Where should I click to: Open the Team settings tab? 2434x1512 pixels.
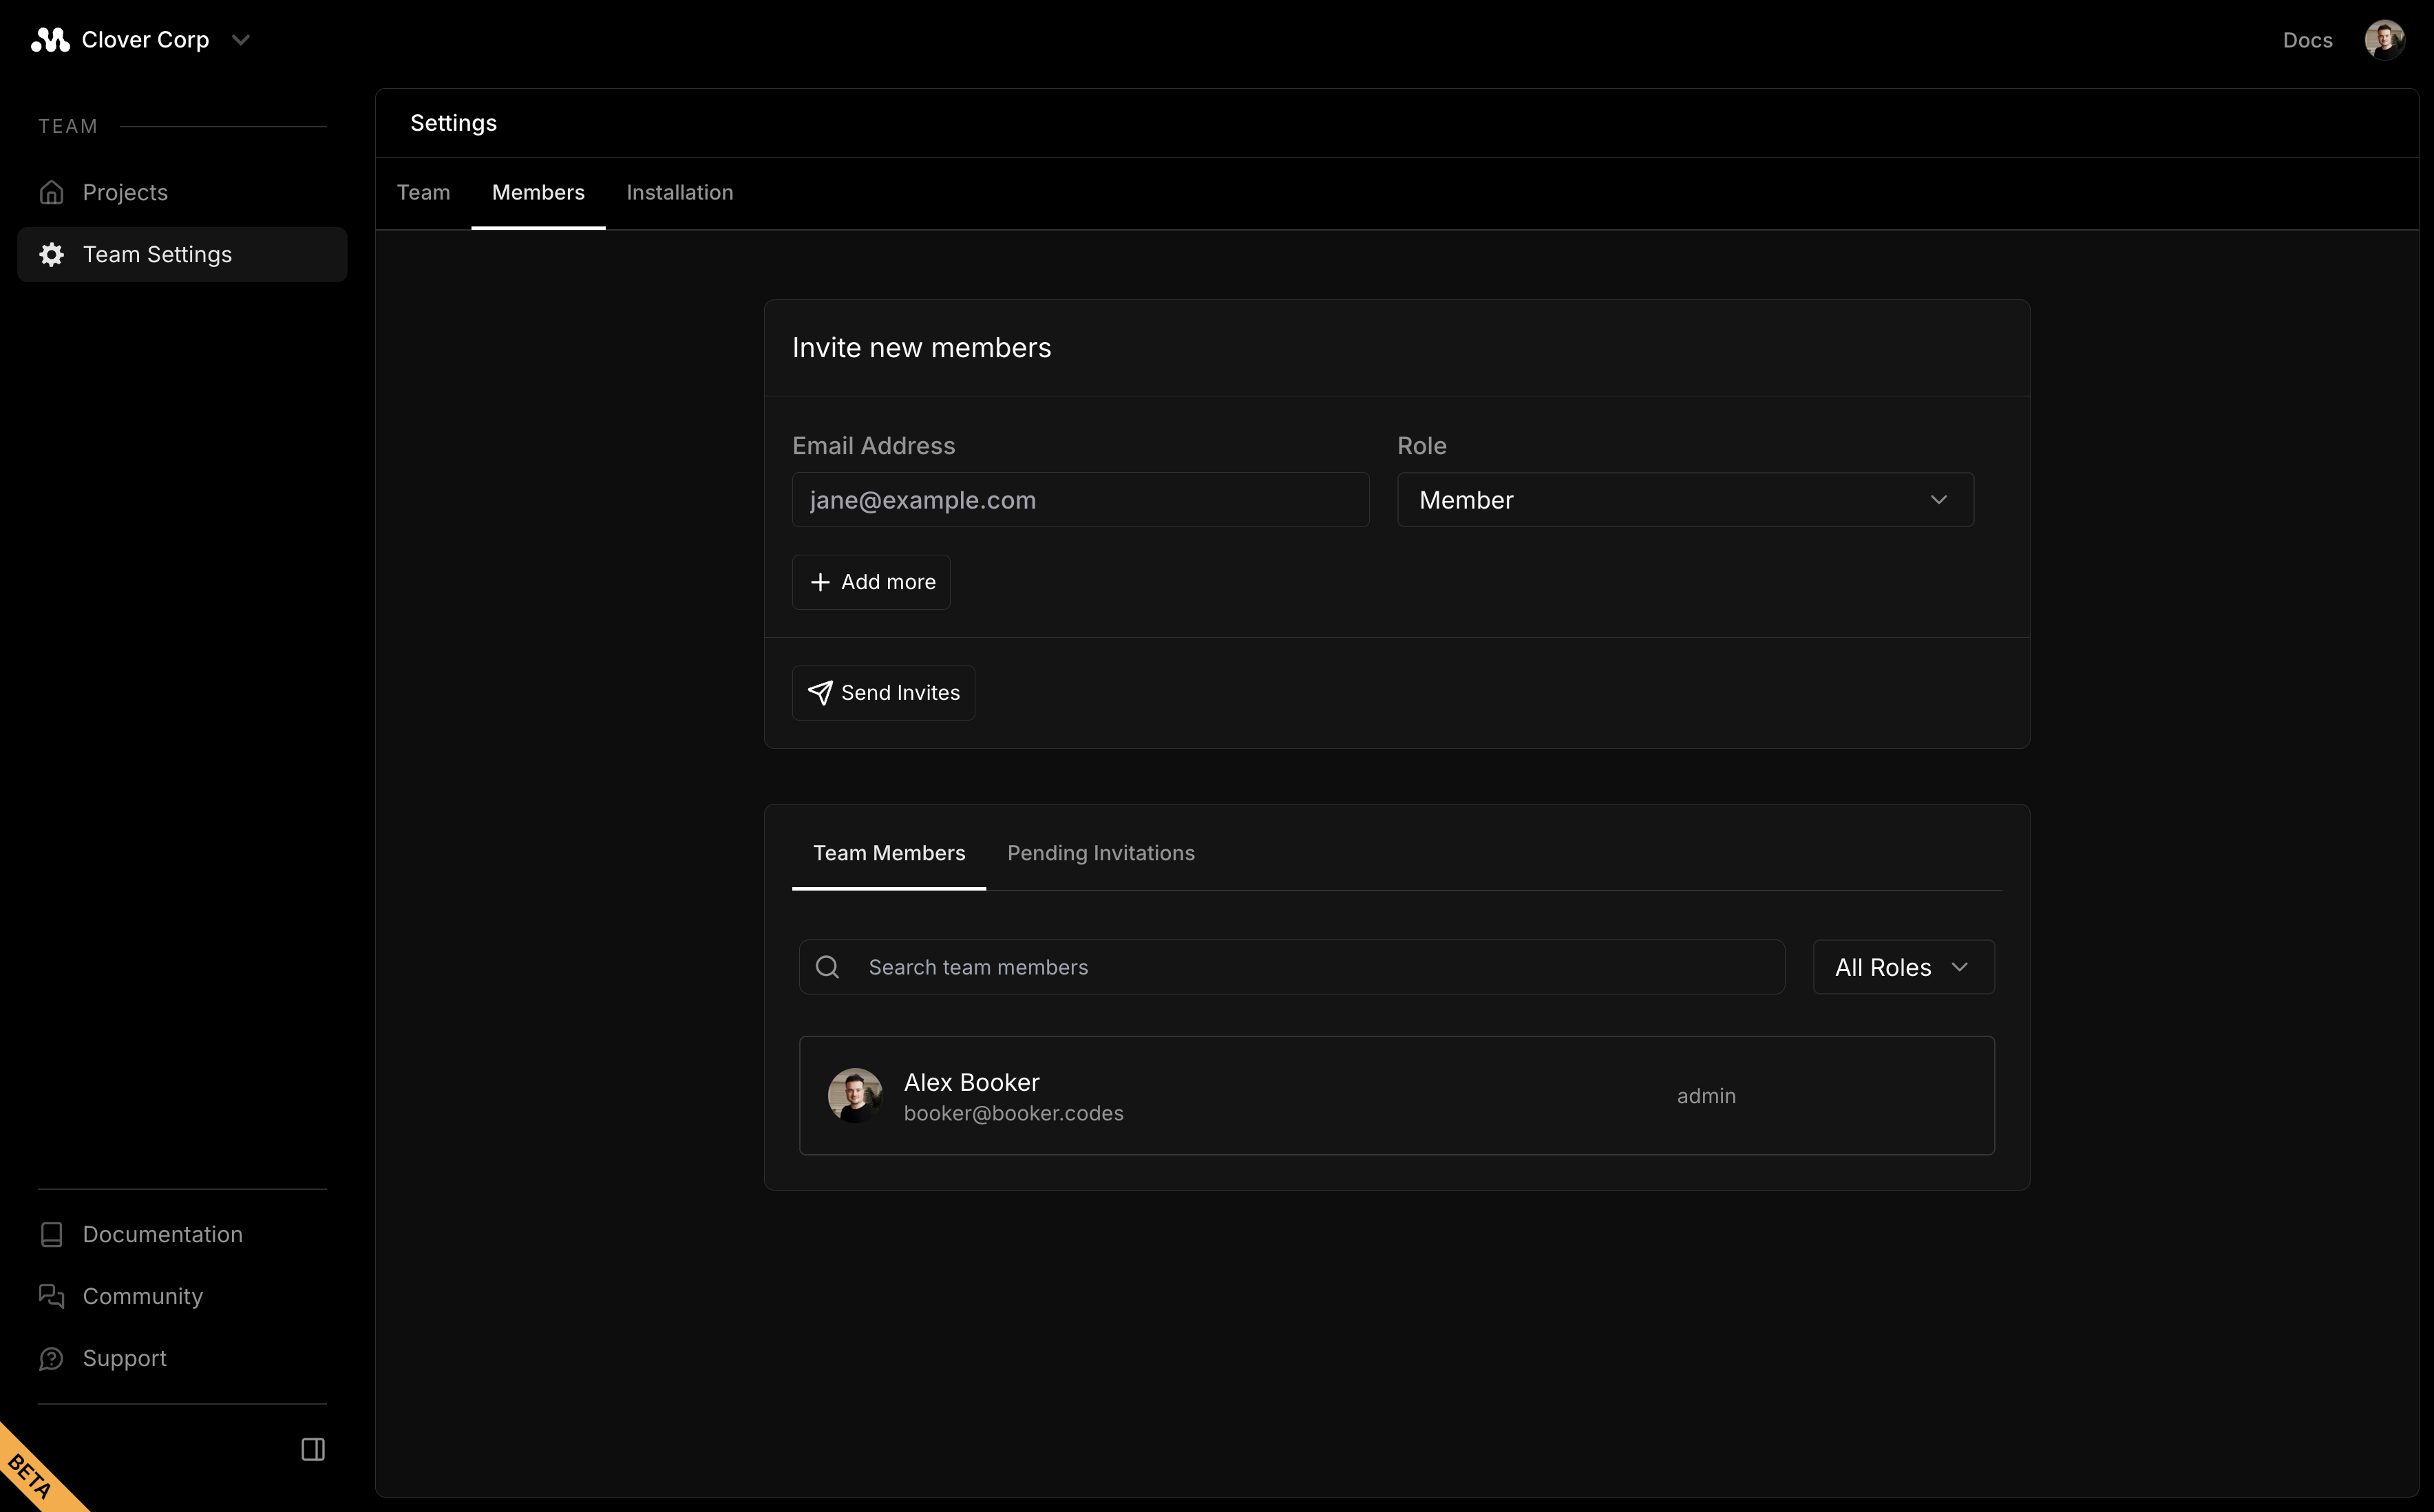423,192
